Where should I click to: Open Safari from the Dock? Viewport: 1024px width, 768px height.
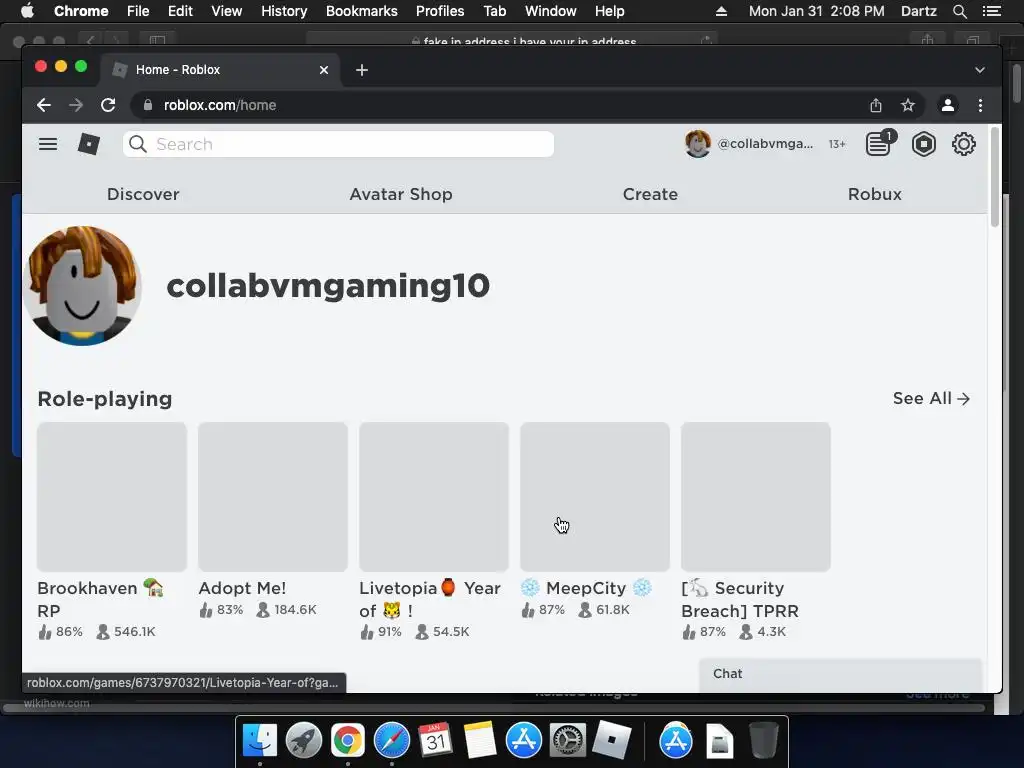(x=391, y=741)
